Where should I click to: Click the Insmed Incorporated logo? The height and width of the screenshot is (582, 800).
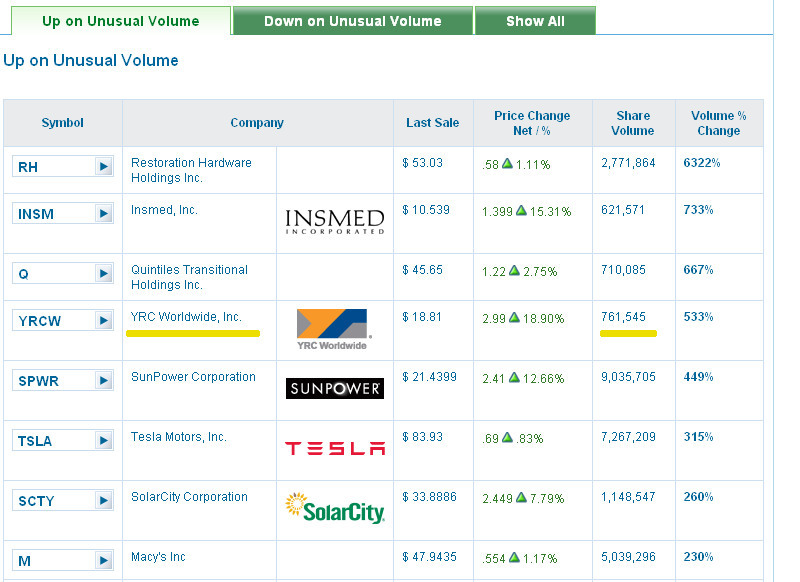(x=334, y=221)
